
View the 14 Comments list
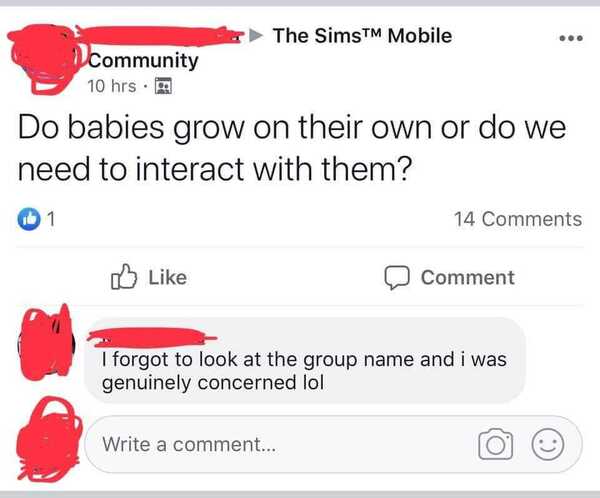click(518, 219)
